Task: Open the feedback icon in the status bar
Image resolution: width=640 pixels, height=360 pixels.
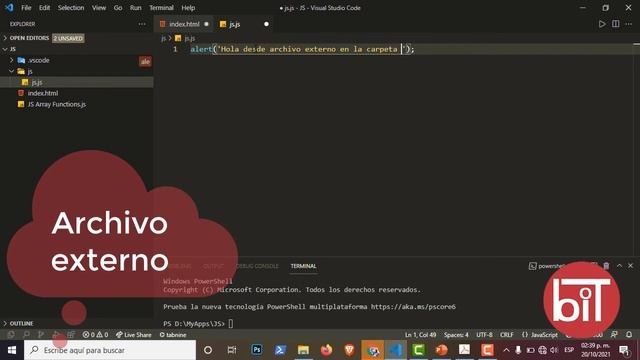Action: click(x=614, y=335)
